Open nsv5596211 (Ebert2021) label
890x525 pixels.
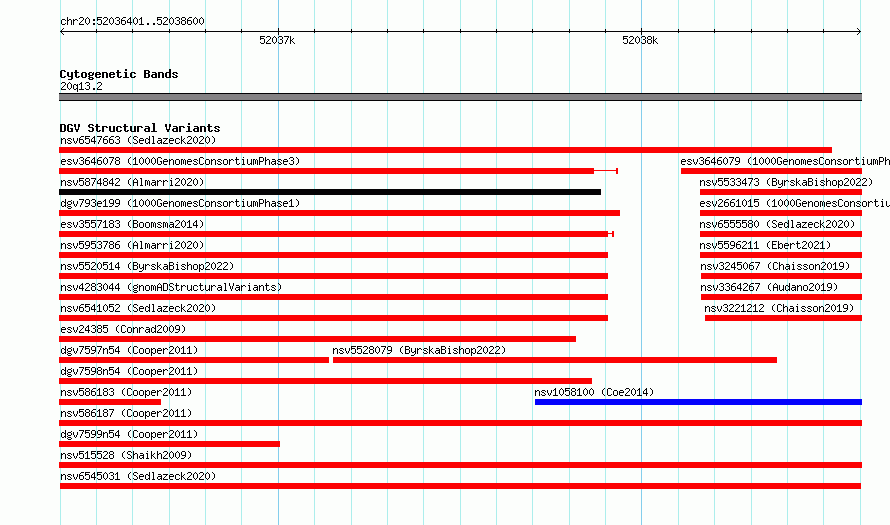pos(765,245)
